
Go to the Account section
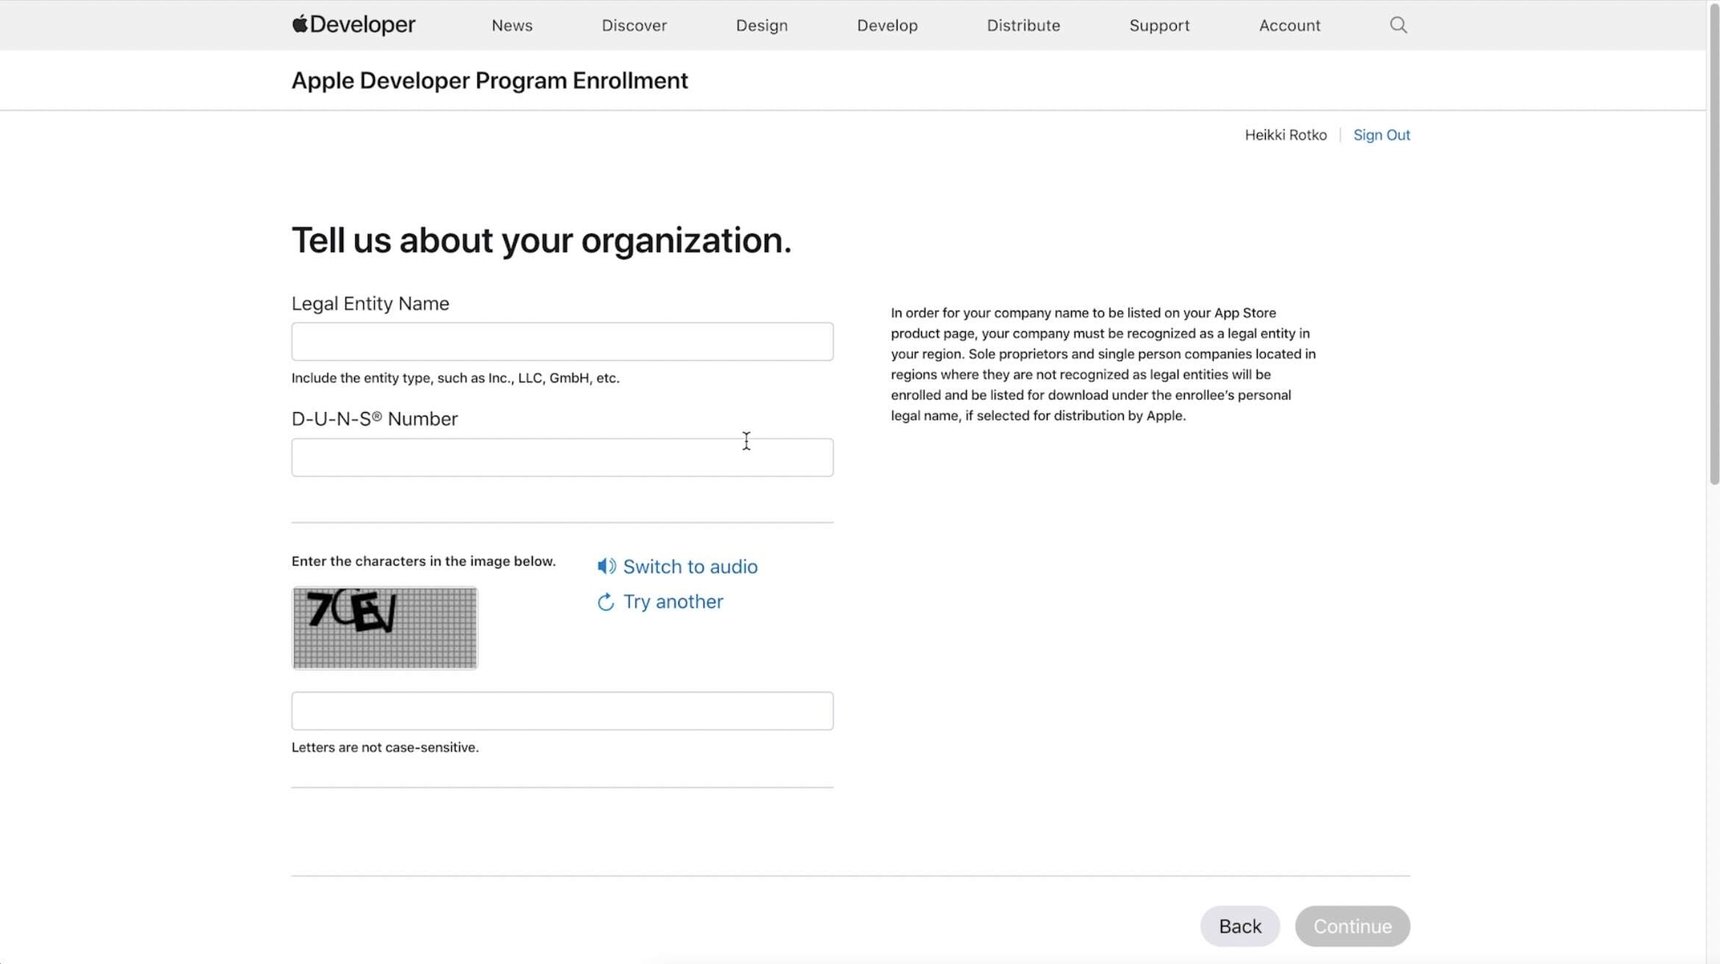coord(1289,25)
